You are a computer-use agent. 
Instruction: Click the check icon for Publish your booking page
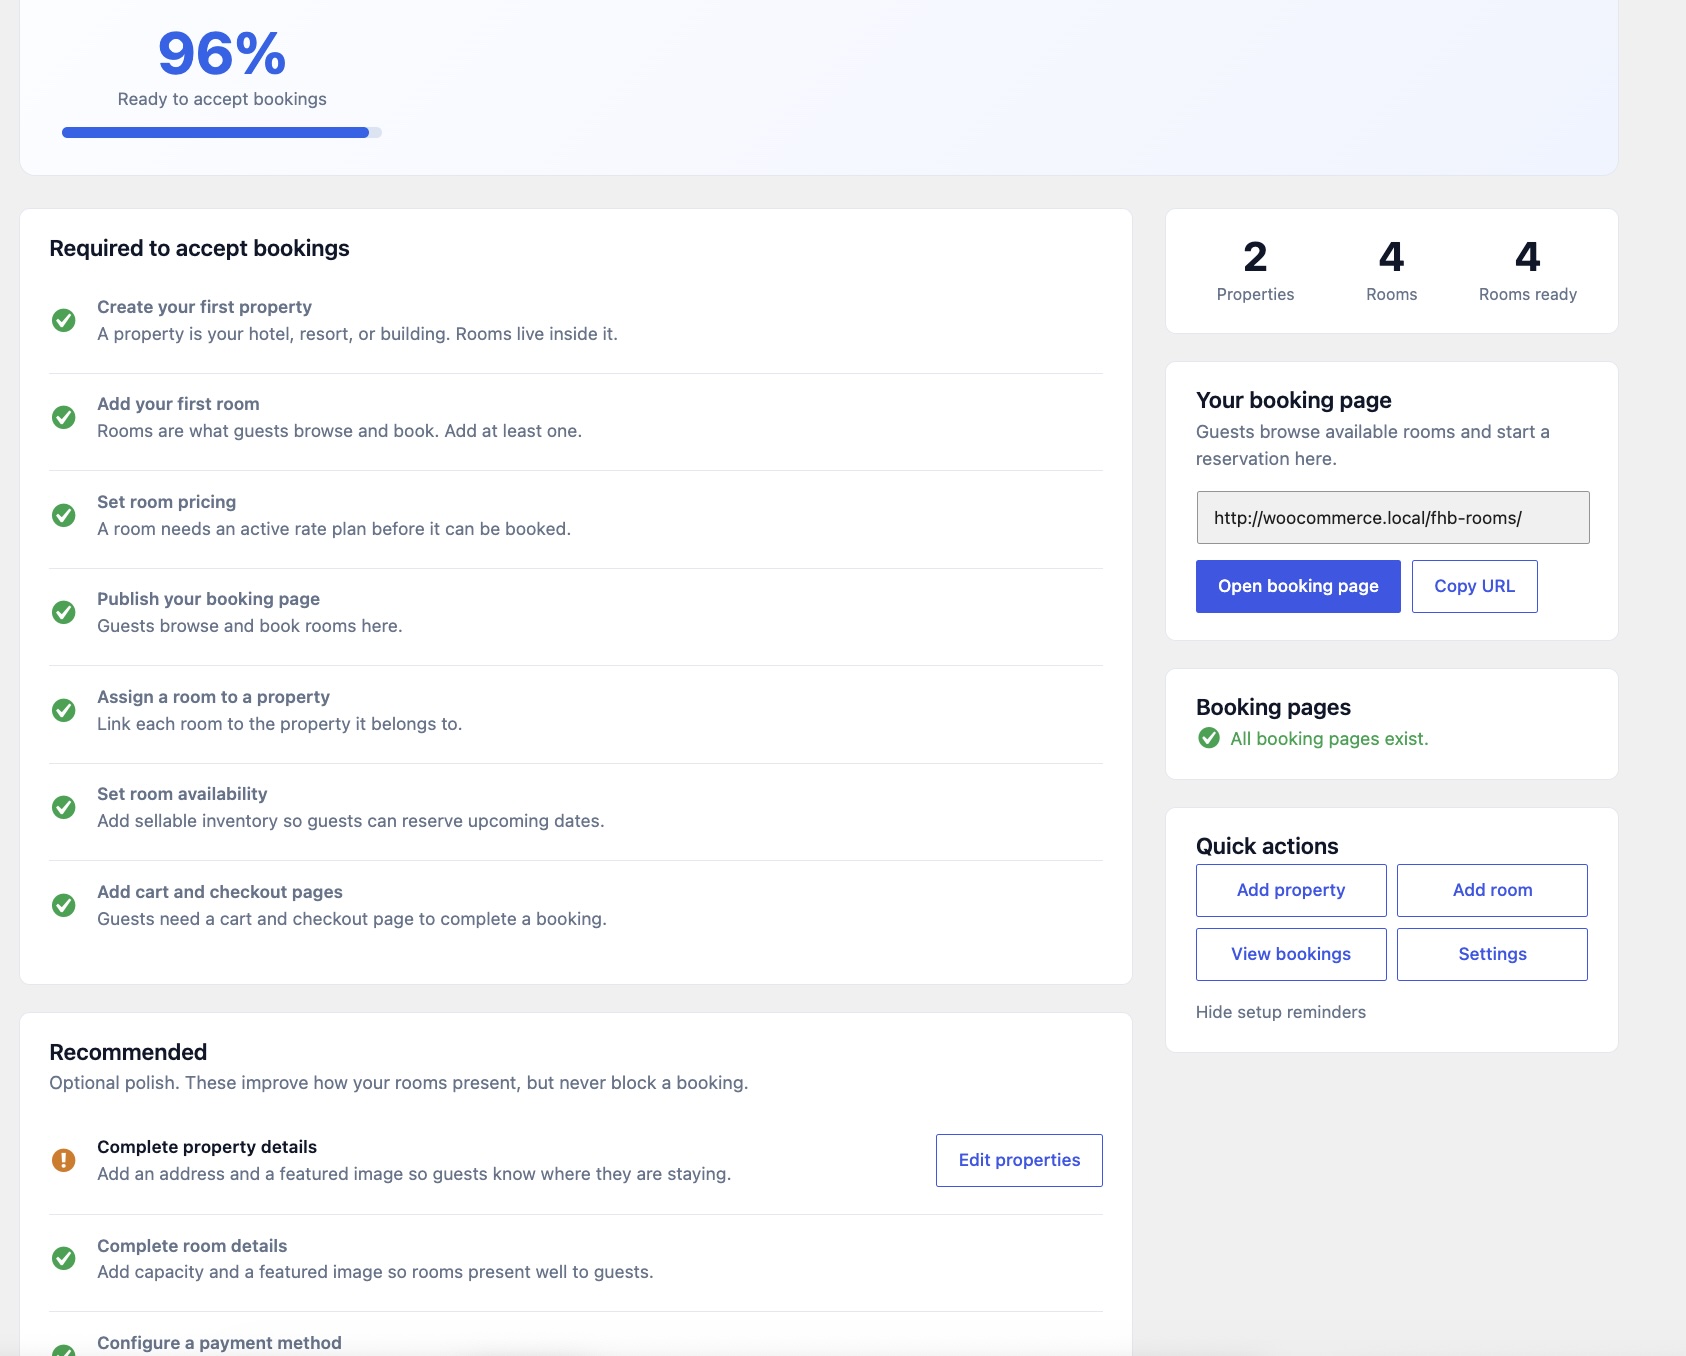(63, 612)
